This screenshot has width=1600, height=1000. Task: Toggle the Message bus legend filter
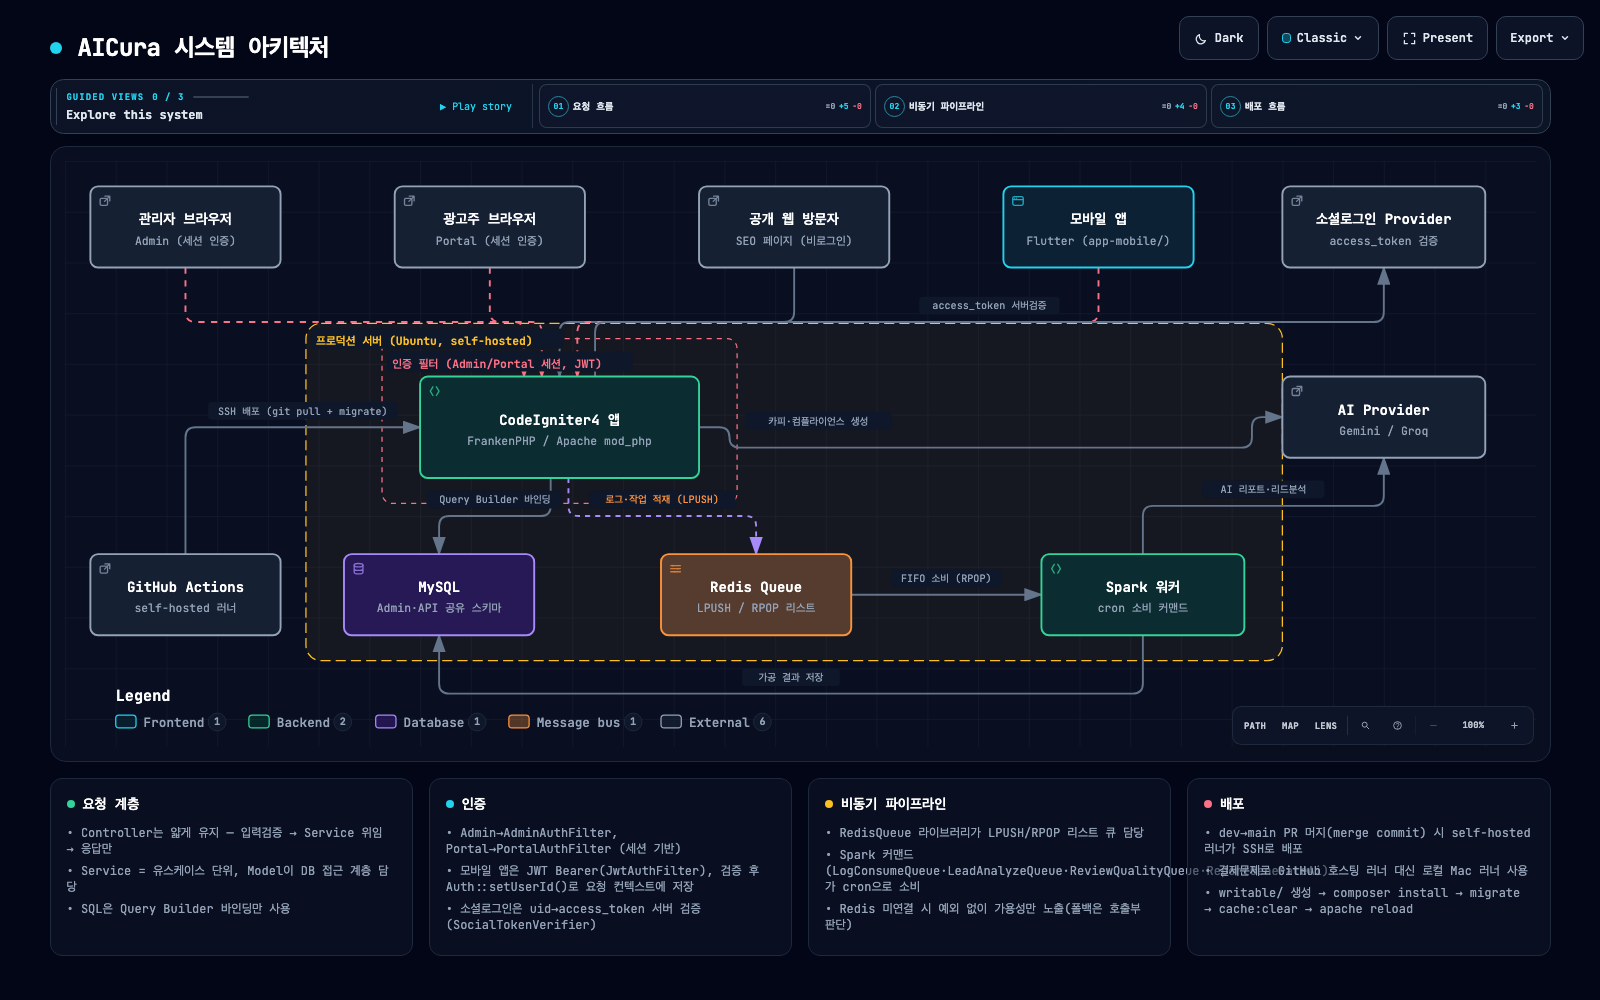[x=575, y=722]
